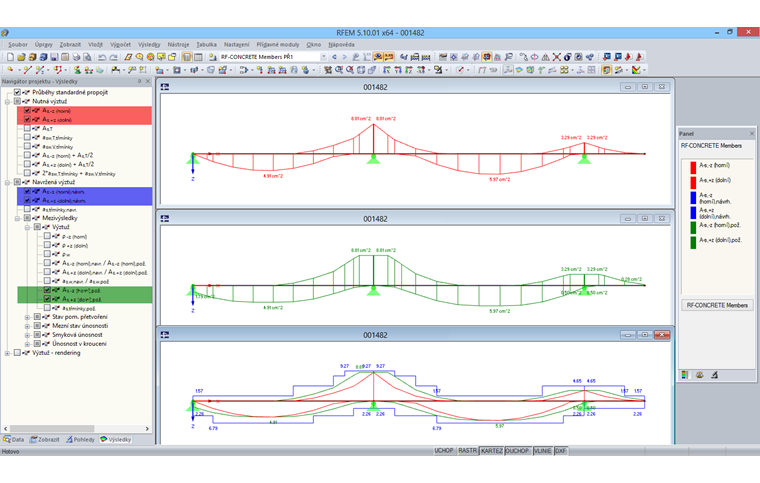Click green swatch for As,+z (dolní),pož. legend
The image size is (760, 483).
point(693,242)
